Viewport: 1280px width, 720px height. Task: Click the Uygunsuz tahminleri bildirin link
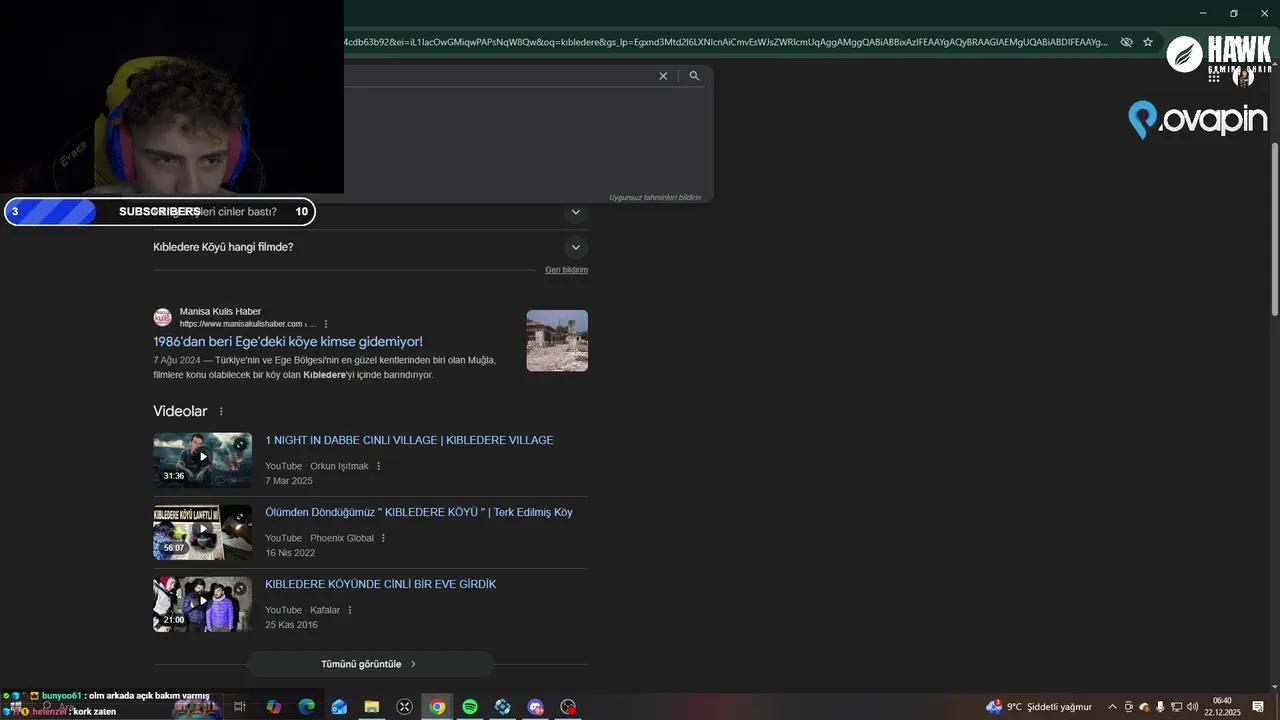coord(655,198)
